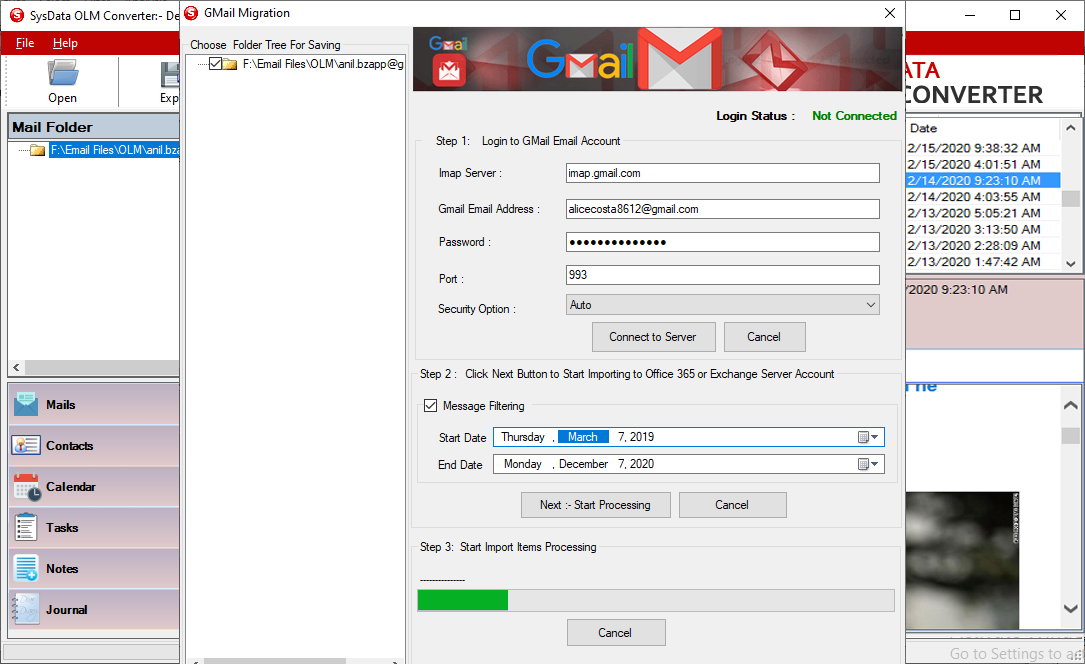The width and height of the screenshot is (1085, 664).
Task: Toggle checkbox for F:\Email Files\OLM folder
Action: (215, 64)
